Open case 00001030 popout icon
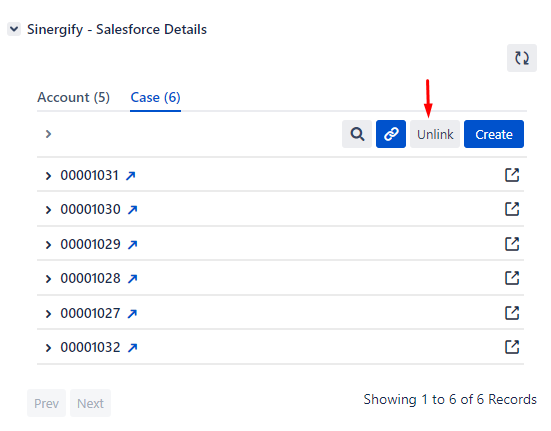 tap(512, 209)
